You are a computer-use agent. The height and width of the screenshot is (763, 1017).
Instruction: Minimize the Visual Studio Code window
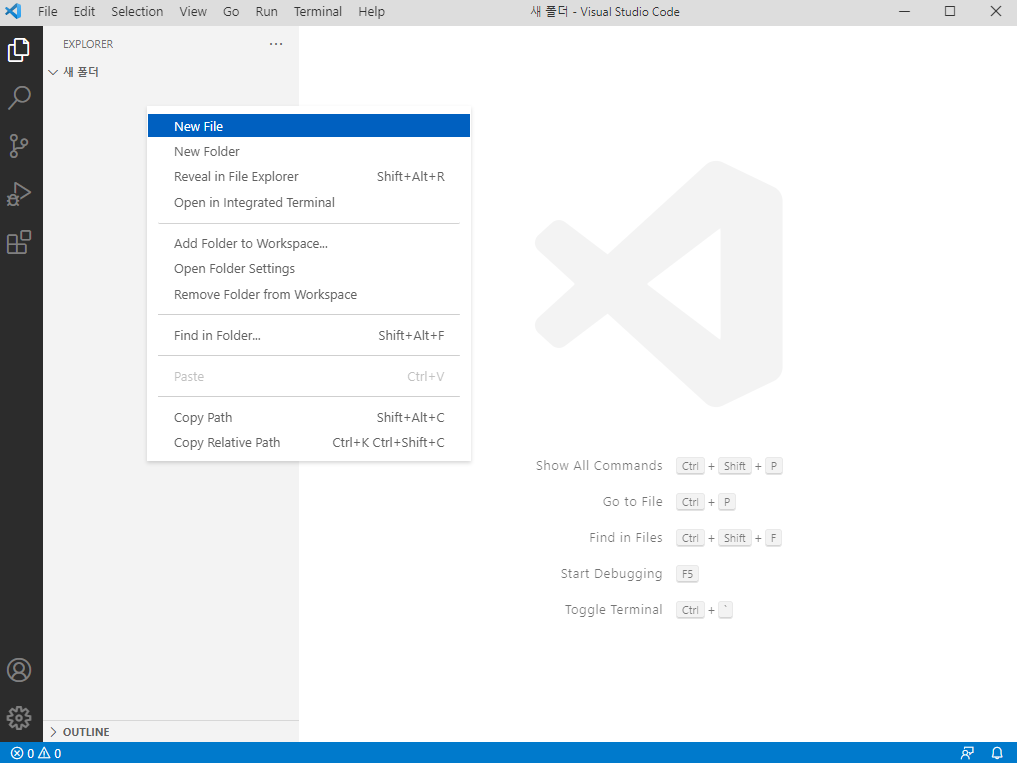[904, 11]
